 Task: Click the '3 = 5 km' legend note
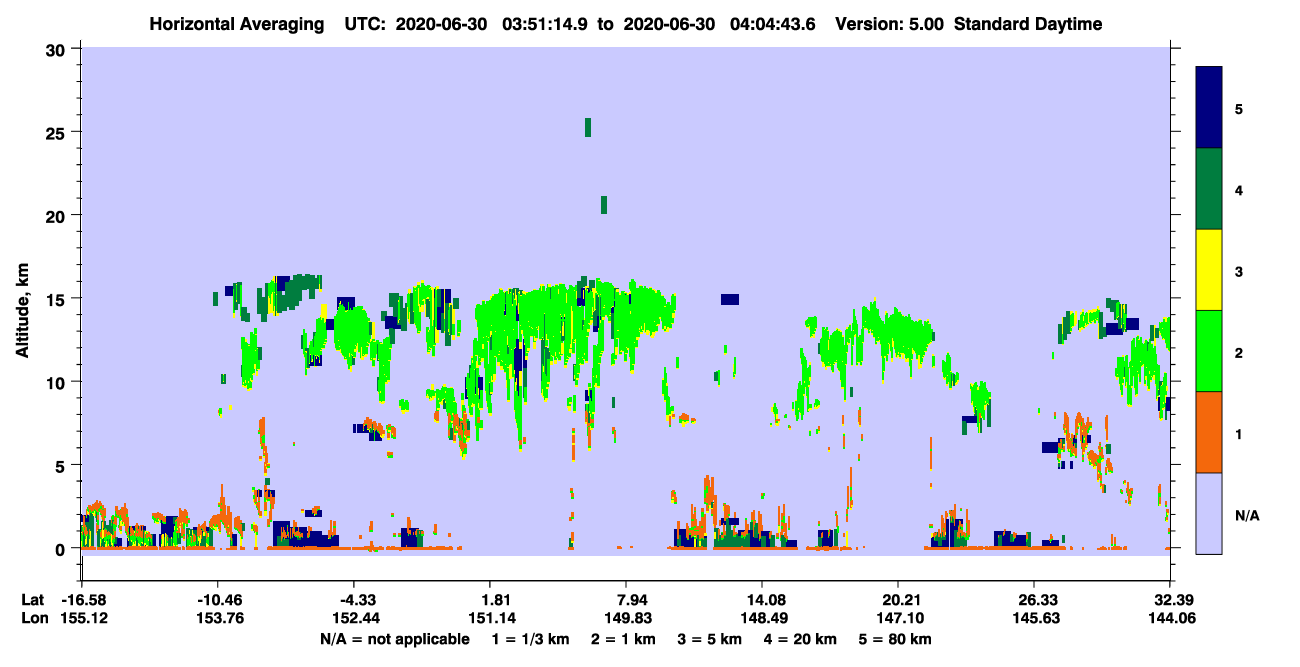(x=712, y=639)
